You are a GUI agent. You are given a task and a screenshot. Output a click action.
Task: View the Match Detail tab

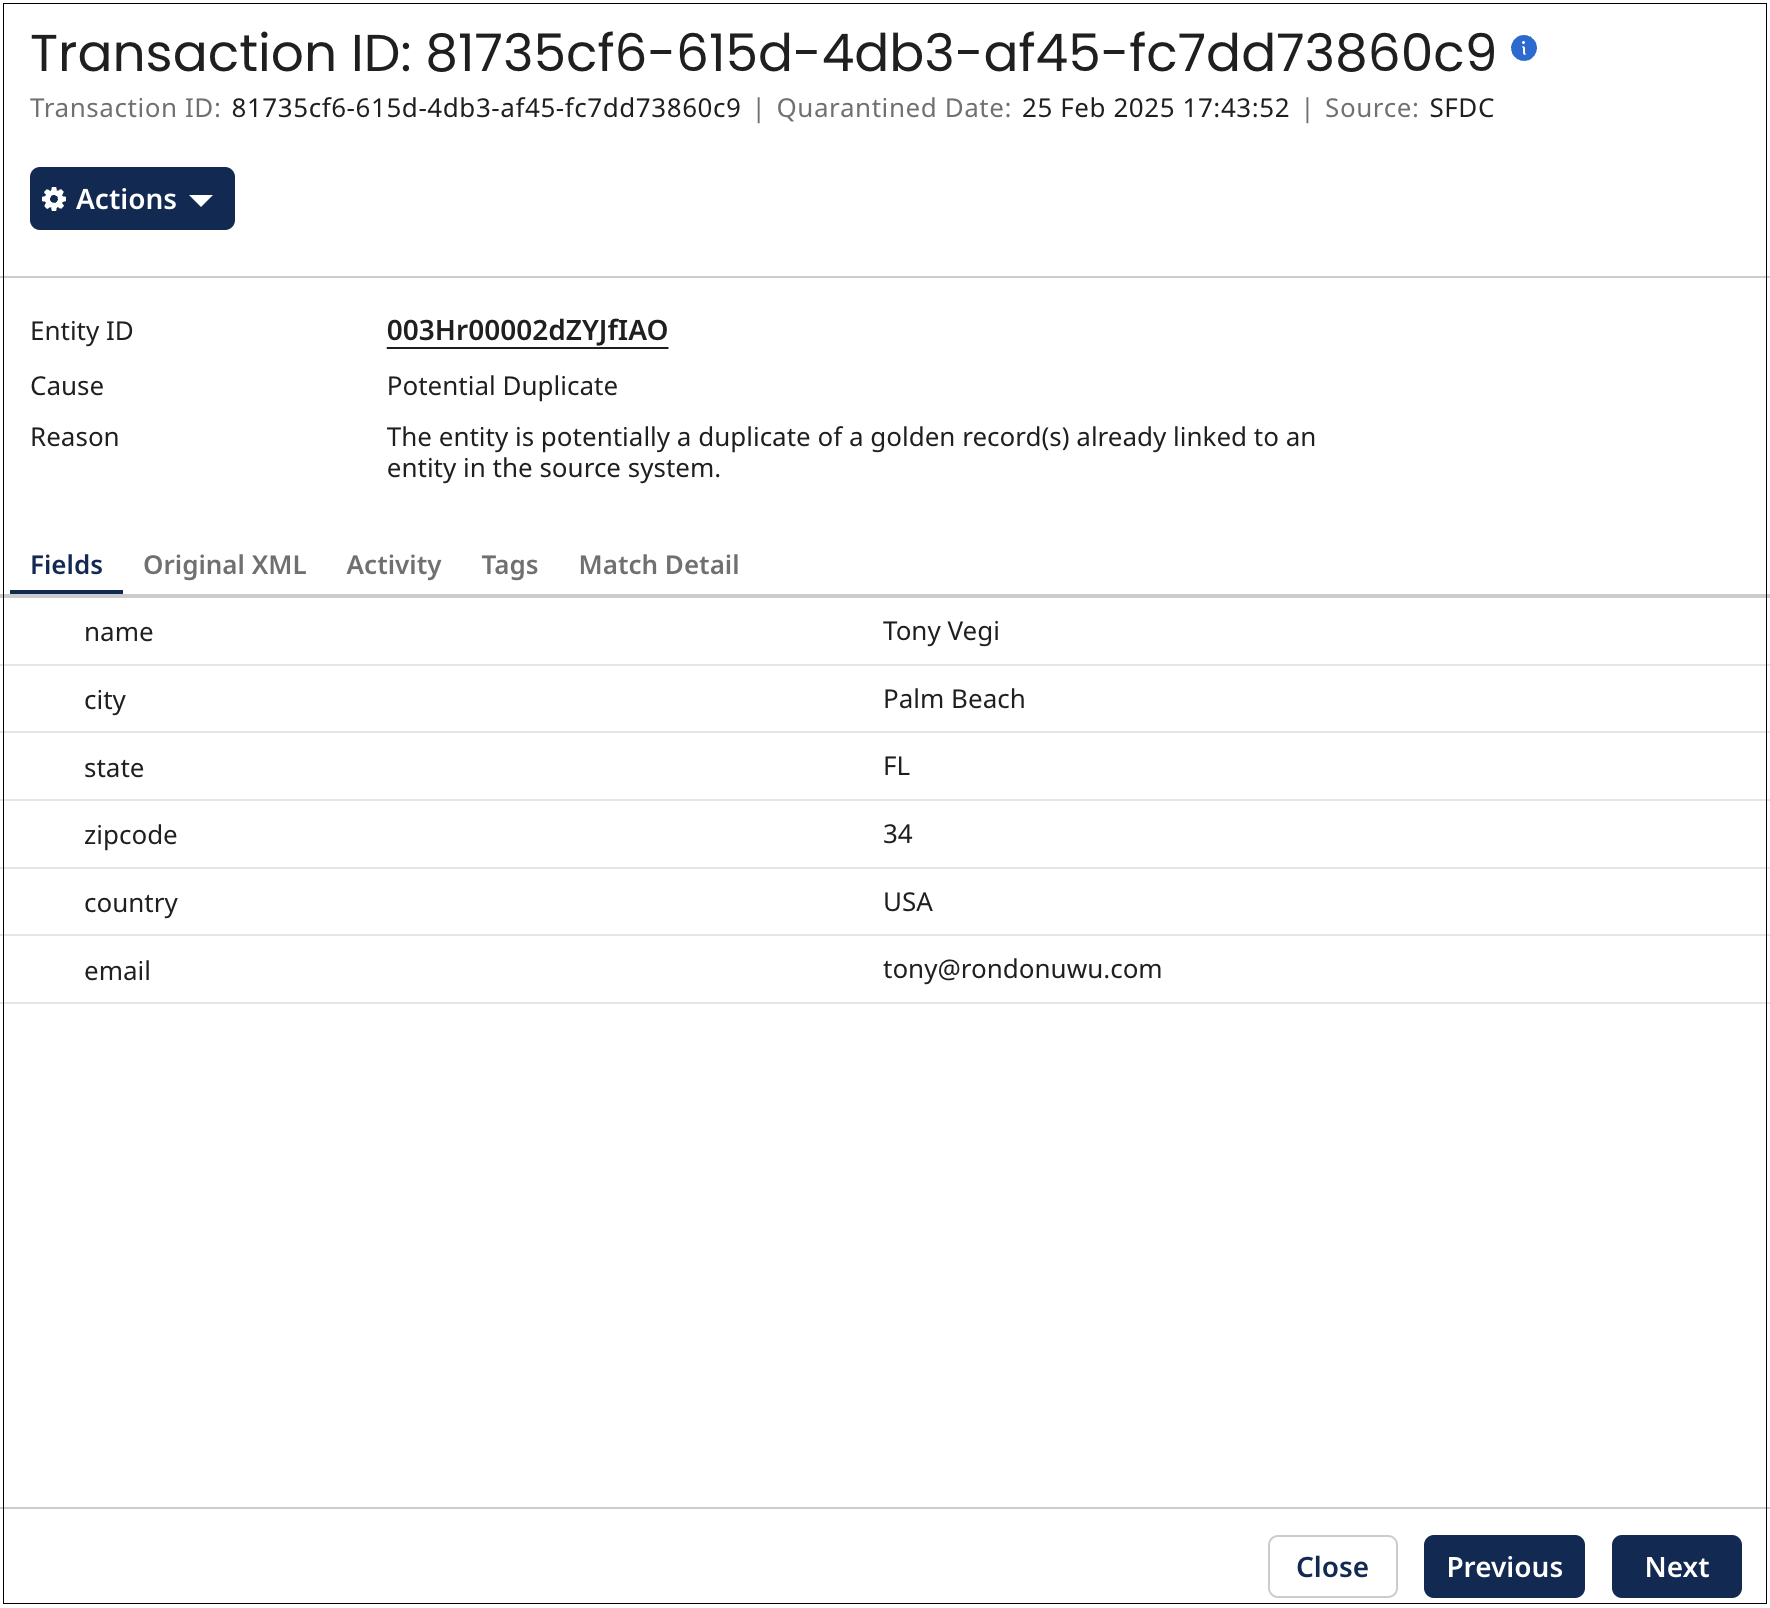pyautogui.click(x=659, y=565)
